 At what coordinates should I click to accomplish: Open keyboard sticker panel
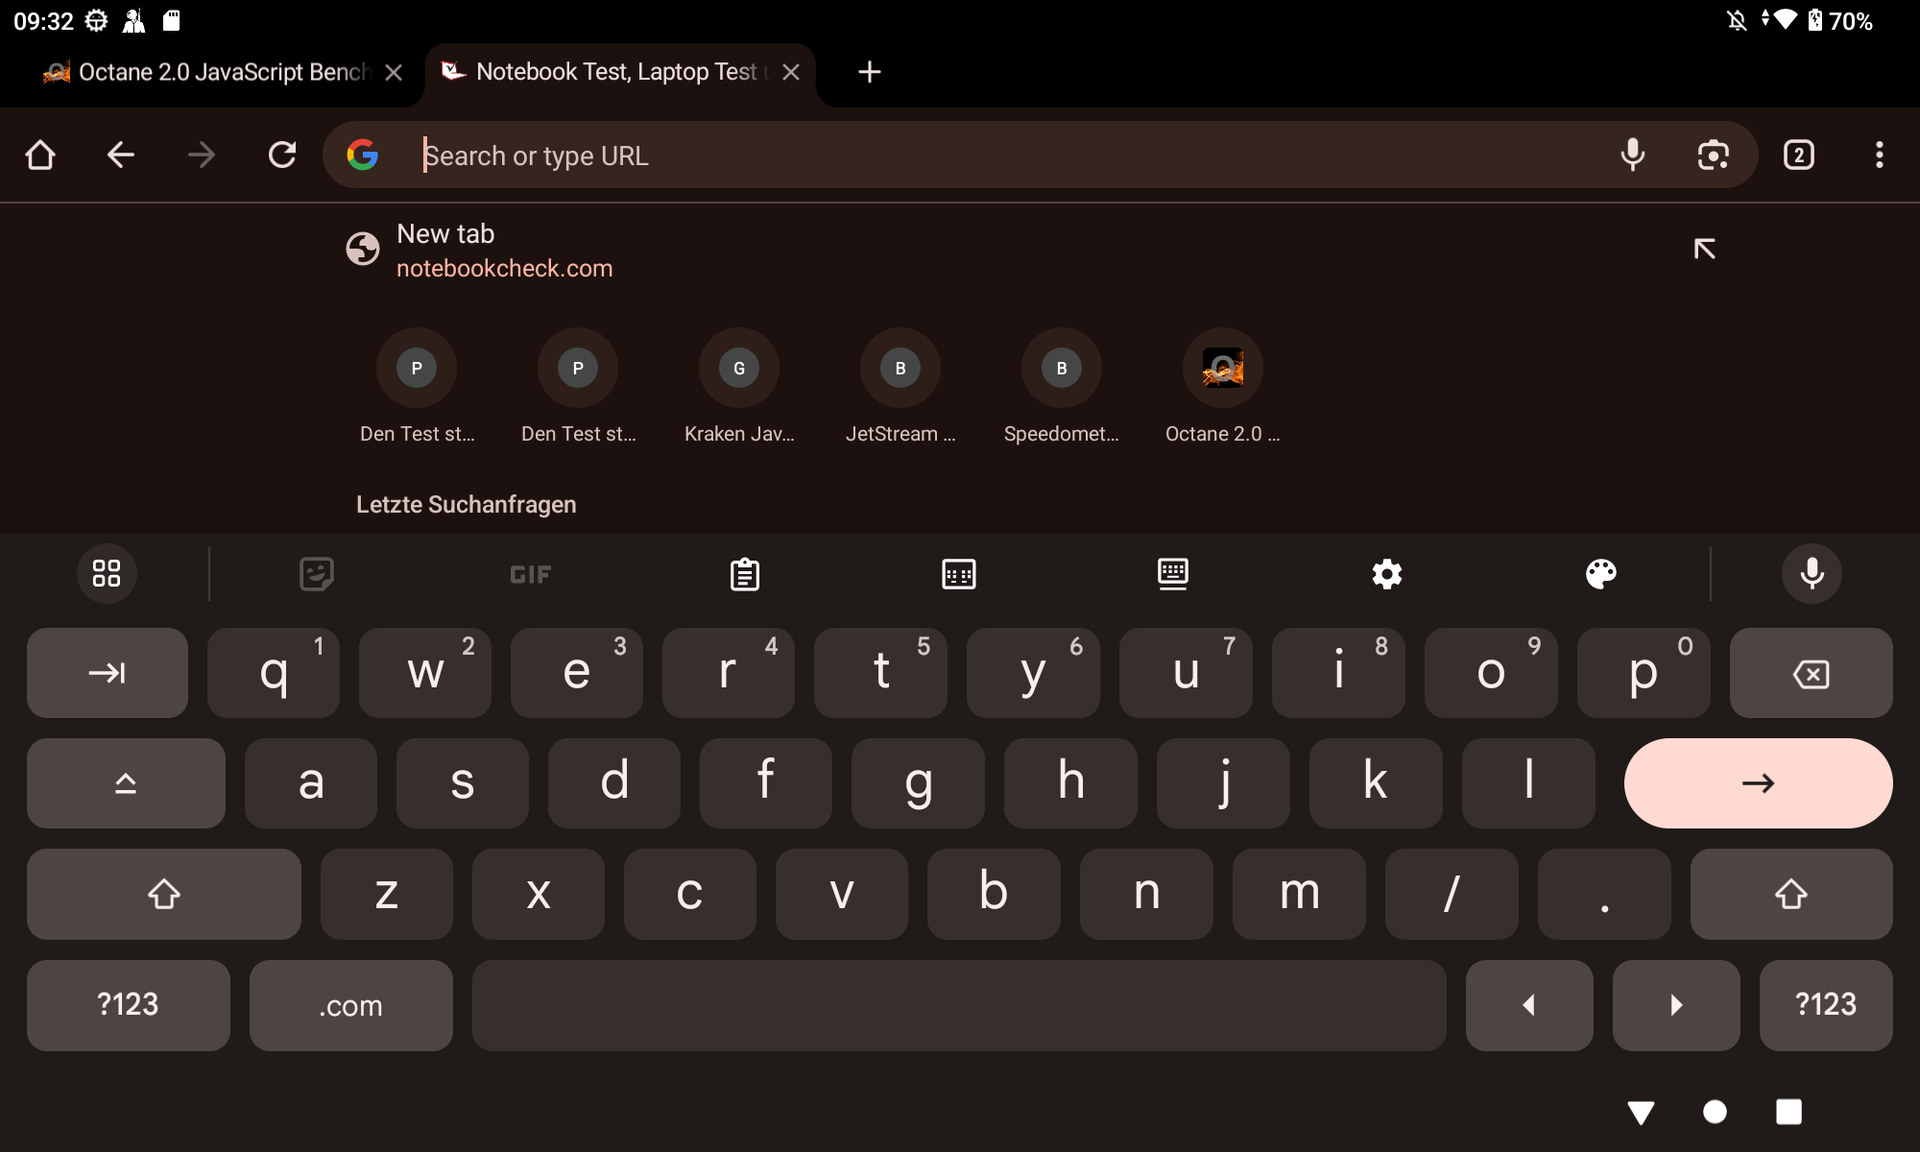click(x=316, y=574)
